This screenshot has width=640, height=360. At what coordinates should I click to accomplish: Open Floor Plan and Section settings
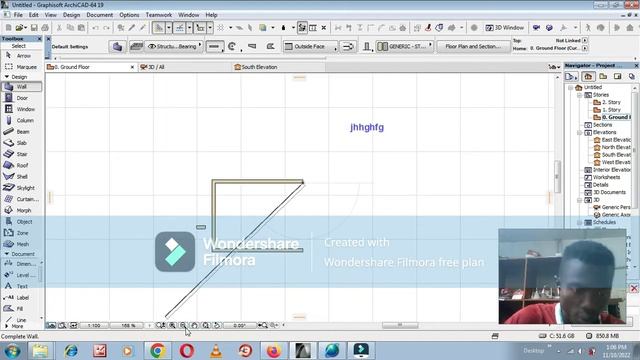click(x=473, y=47)
